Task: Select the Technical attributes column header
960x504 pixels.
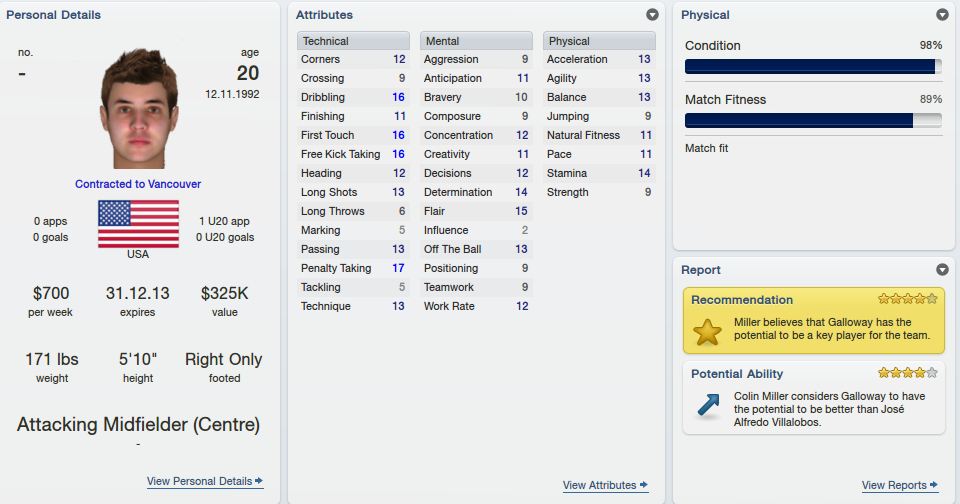Action: coord(353,40)
